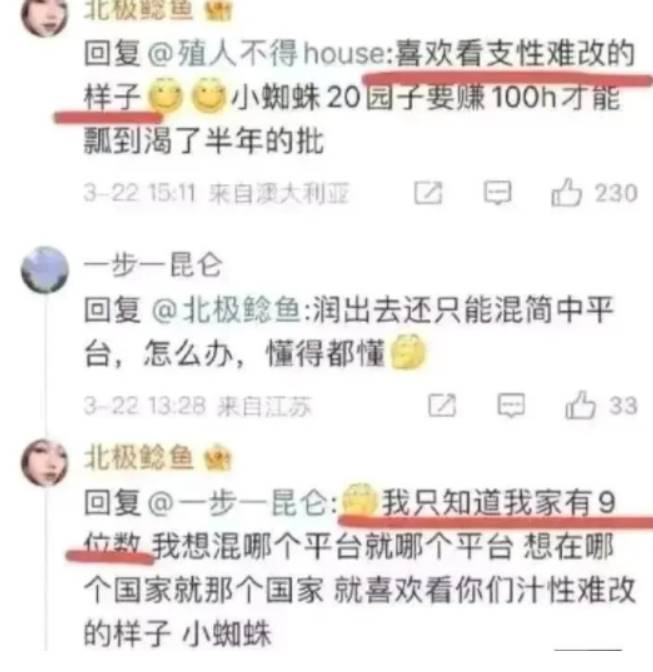Open reply on the 3-22 13:28 comment
The width and height of the screenshot is (653, 672).
[x=511, y=405]
